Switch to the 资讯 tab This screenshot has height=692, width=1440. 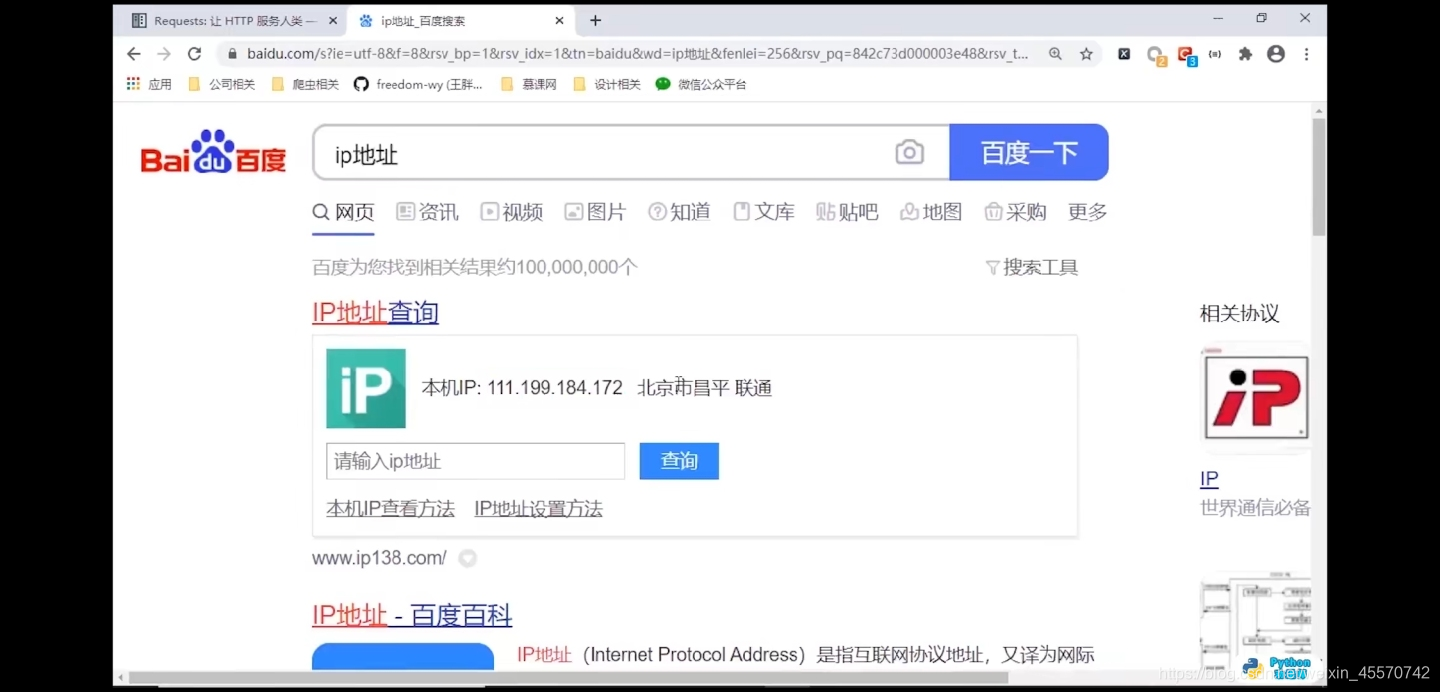428,212
